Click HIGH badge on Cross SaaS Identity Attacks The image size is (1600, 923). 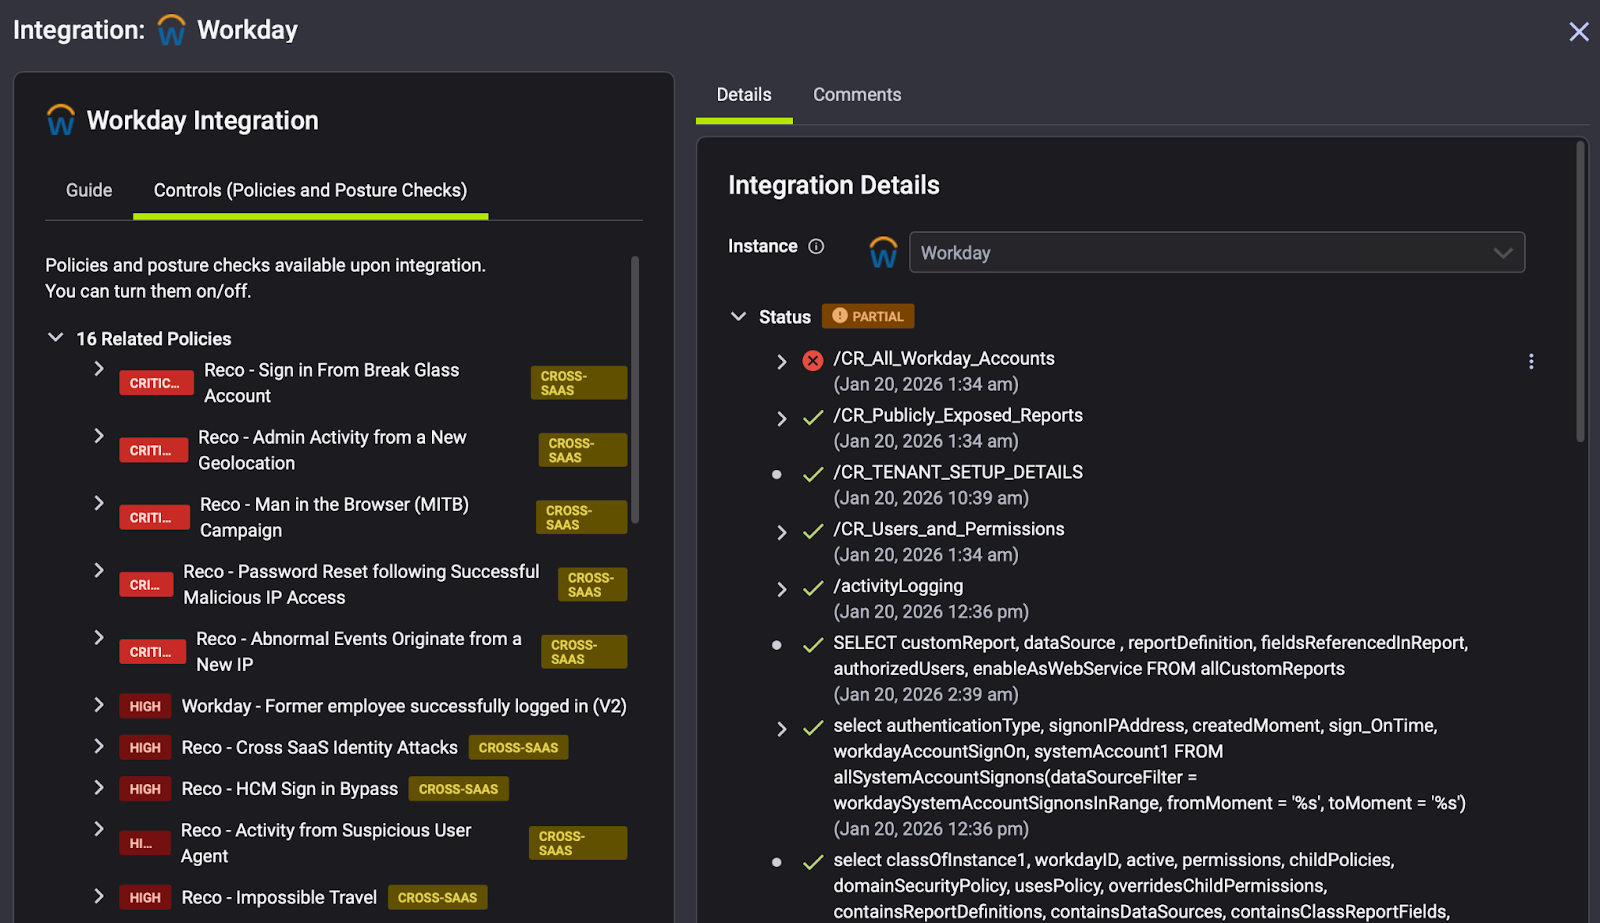145,748
